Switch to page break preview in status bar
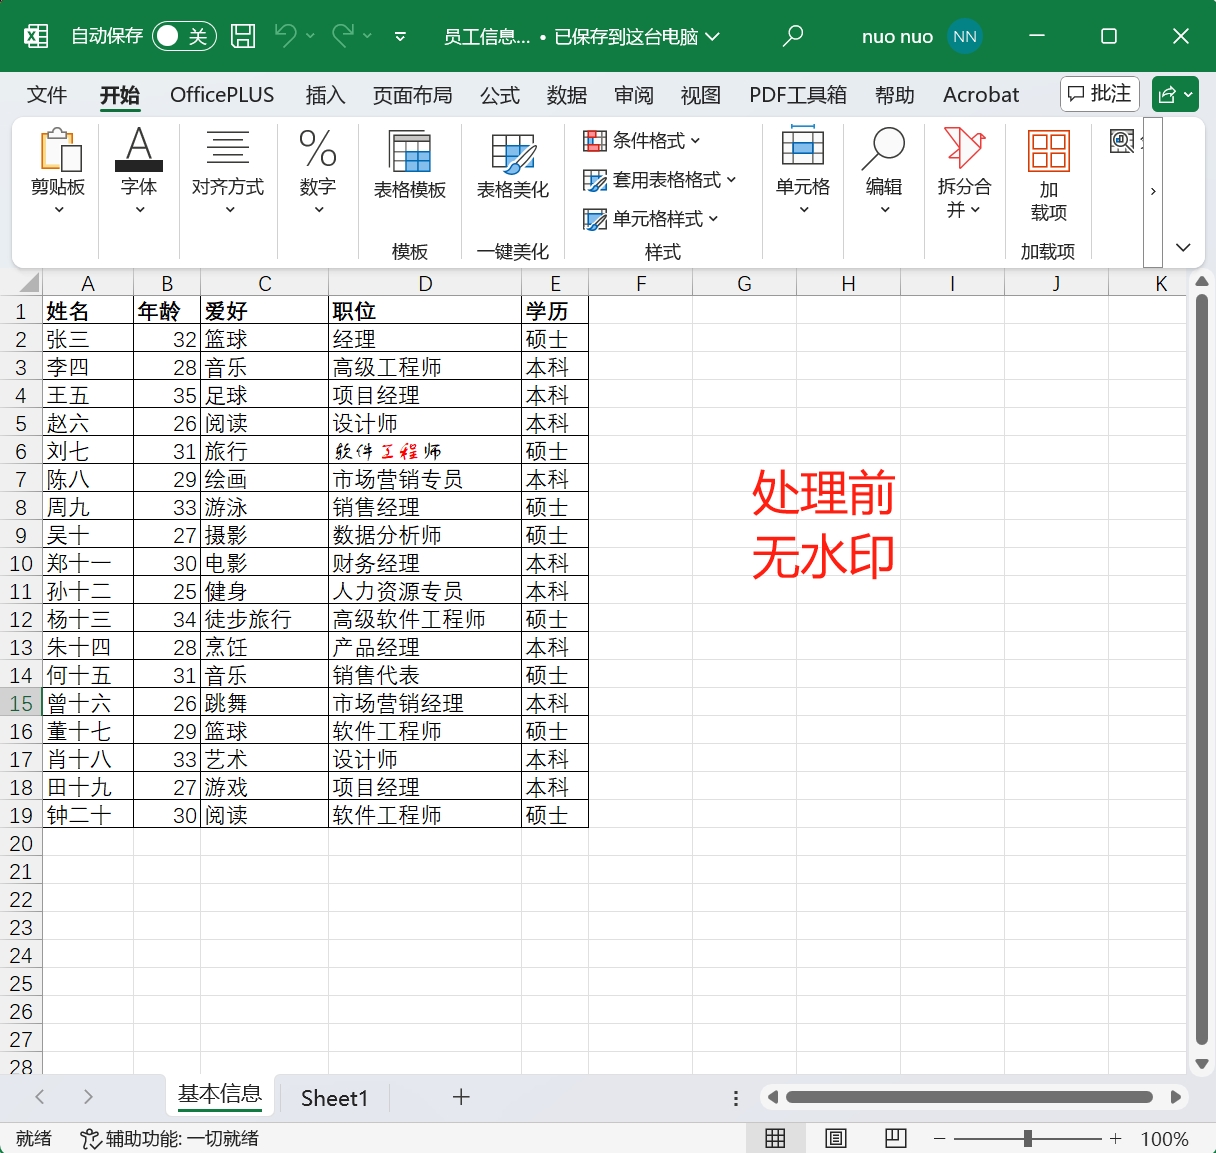 click(x=896, y=1138)
